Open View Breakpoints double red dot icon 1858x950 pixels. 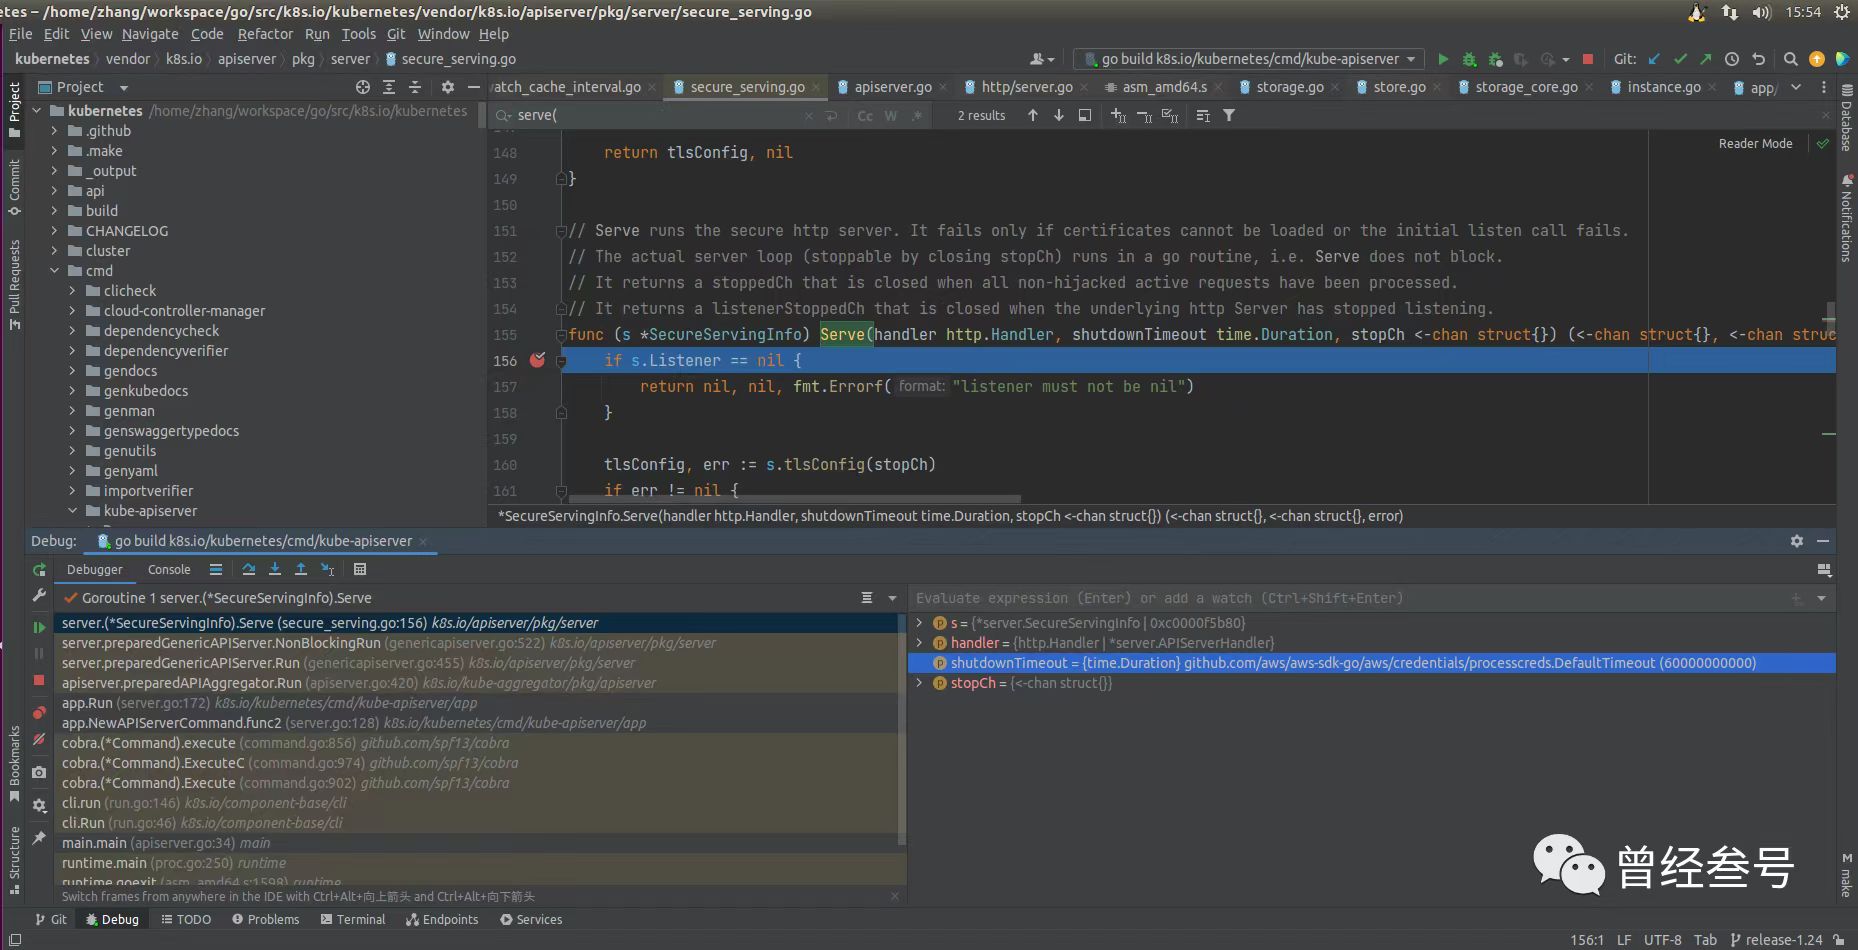click(x=39, y=713)
